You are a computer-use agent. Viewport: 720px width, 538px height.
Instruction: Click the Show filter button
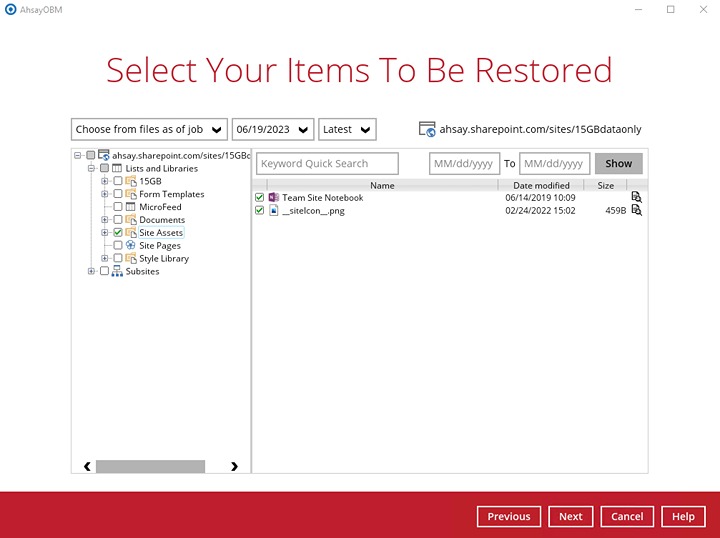pos(619,163)
